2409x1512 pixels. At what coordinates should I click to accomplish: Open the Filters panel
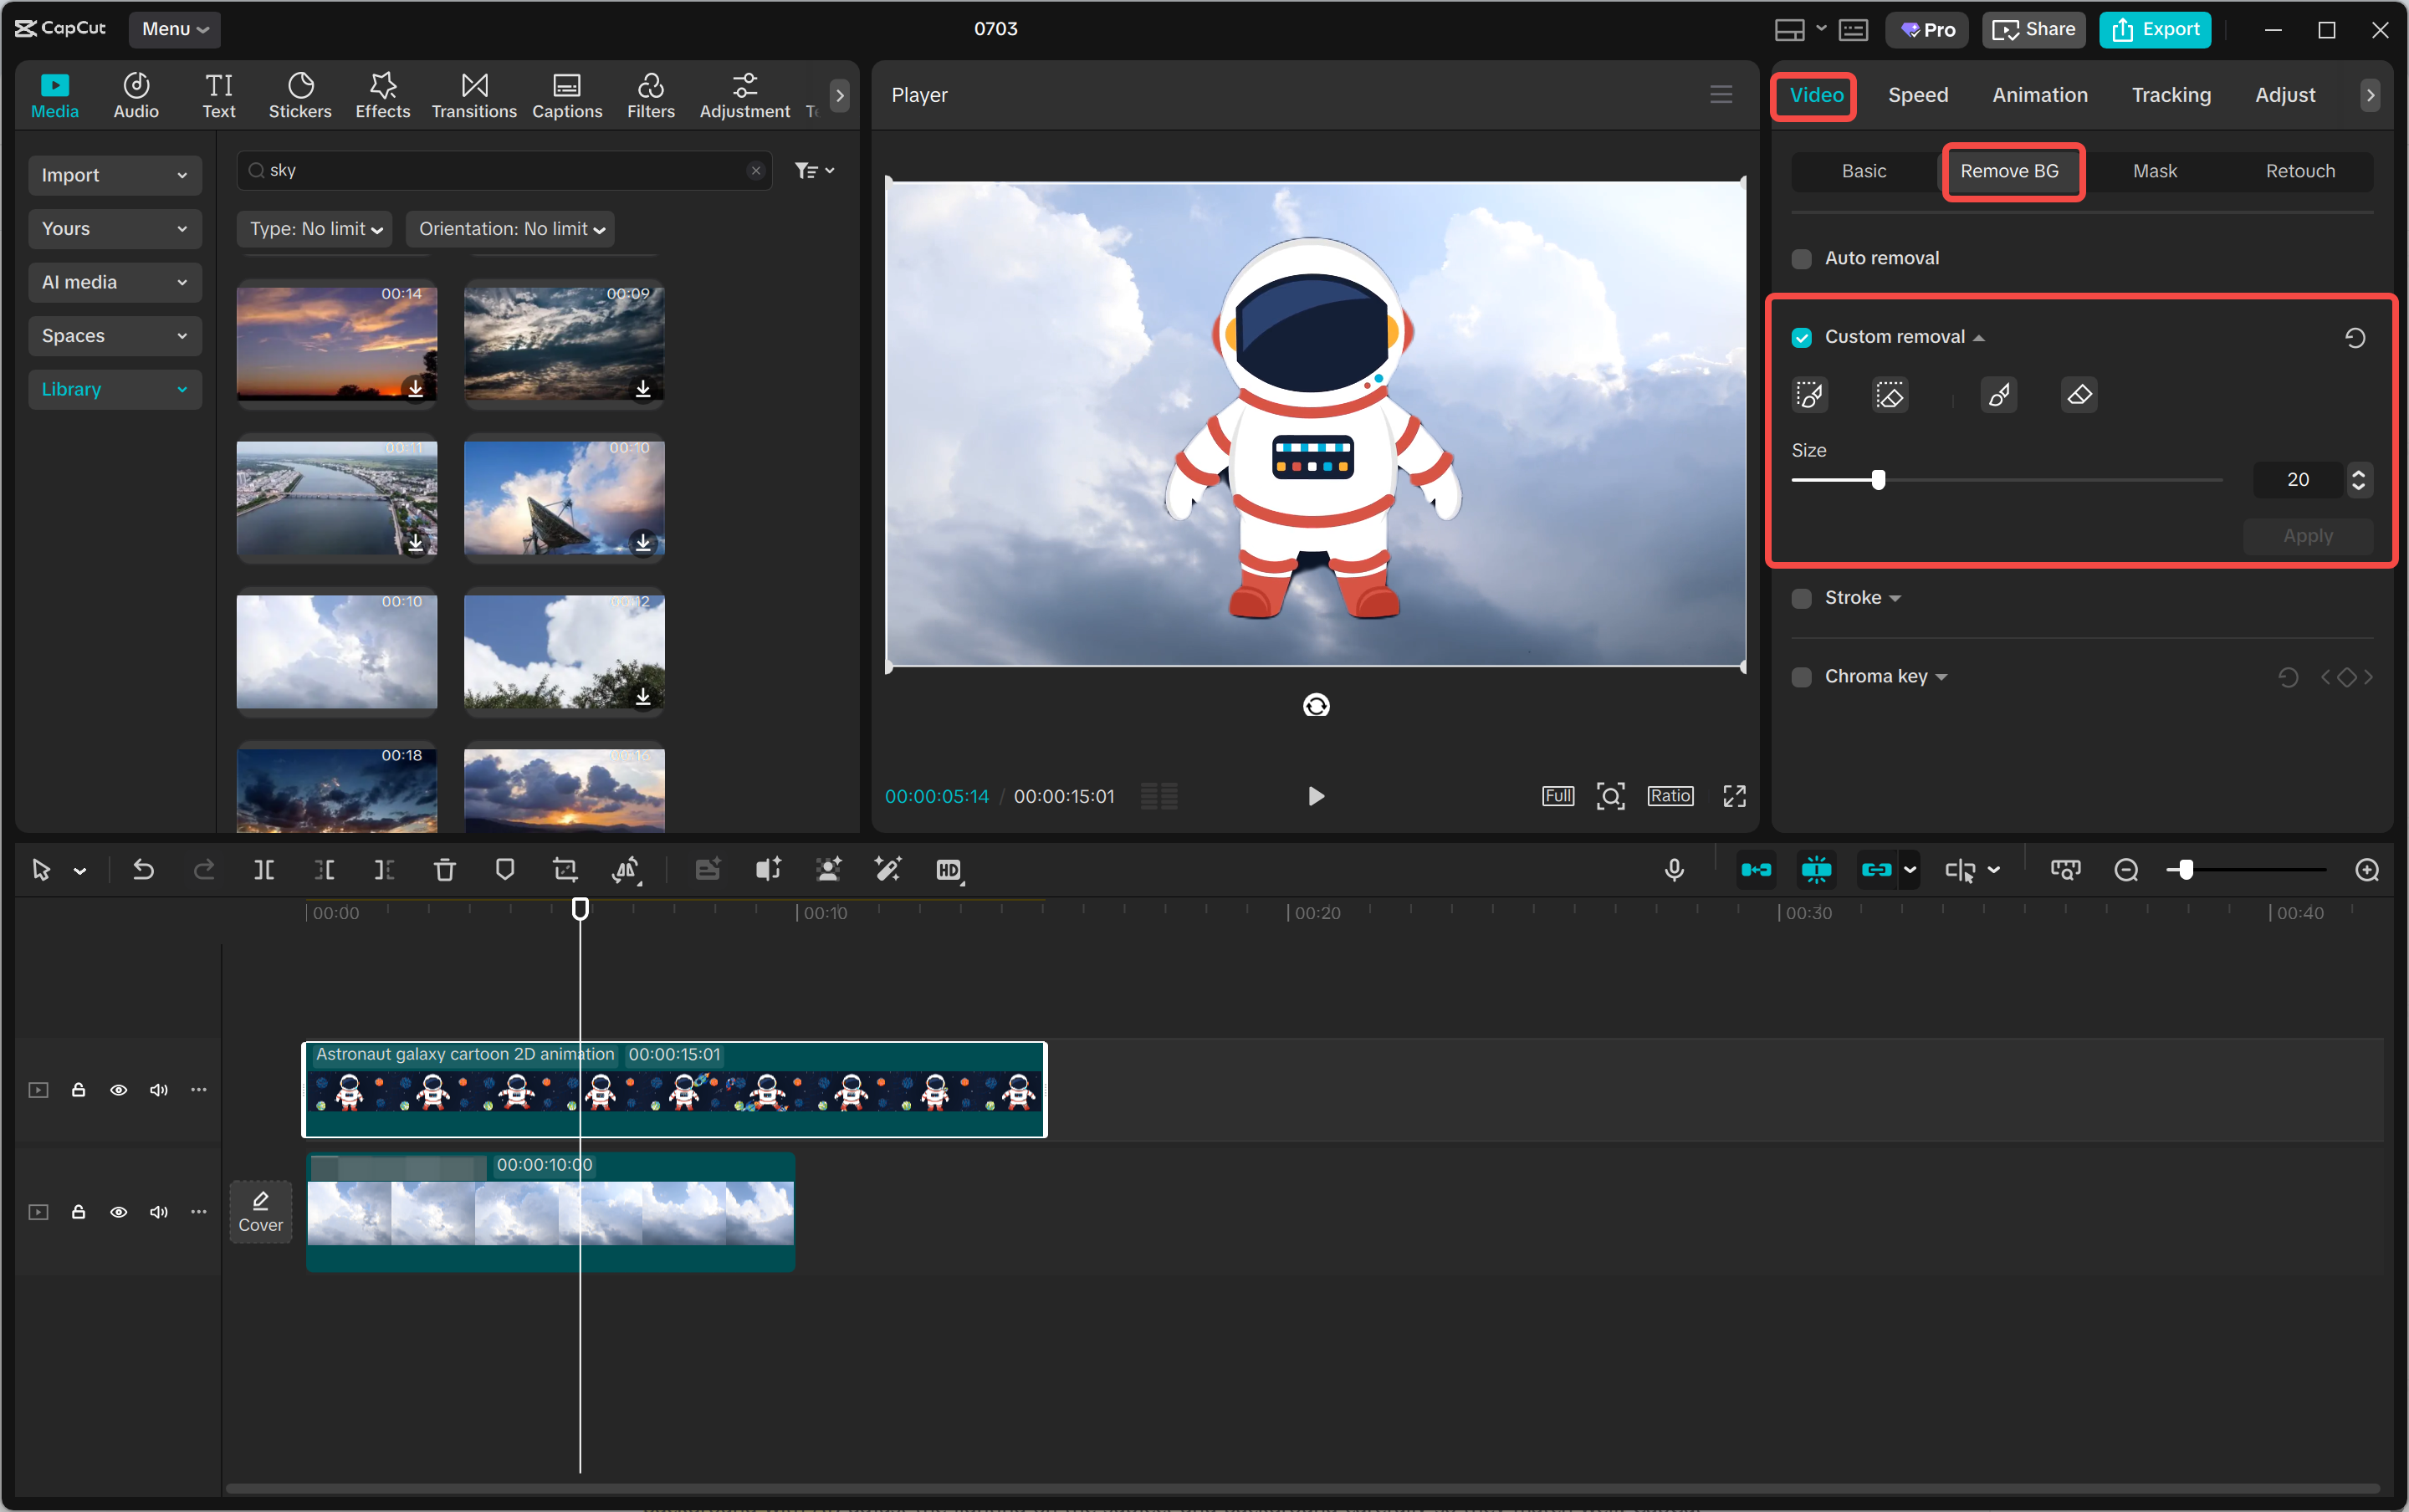(650, 95)
